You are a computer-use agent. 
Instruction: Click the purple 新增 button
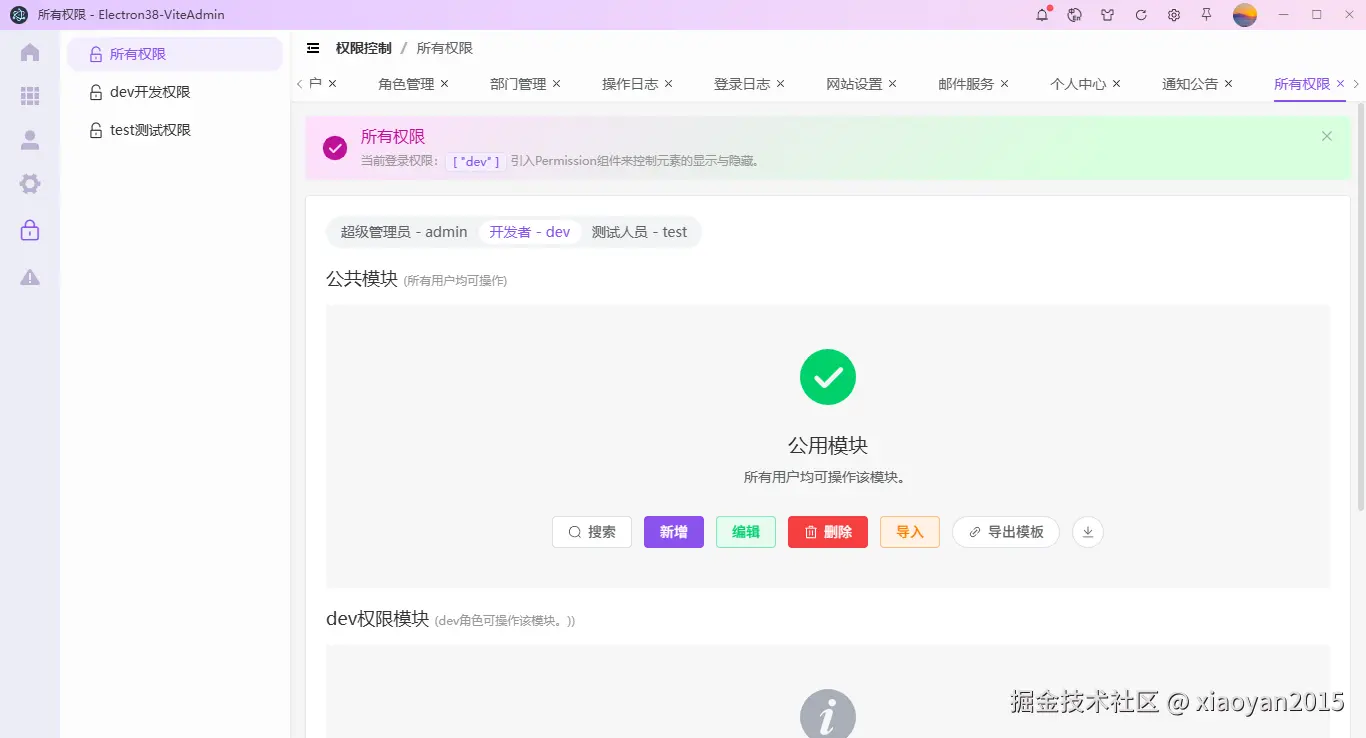coord(673,532)
